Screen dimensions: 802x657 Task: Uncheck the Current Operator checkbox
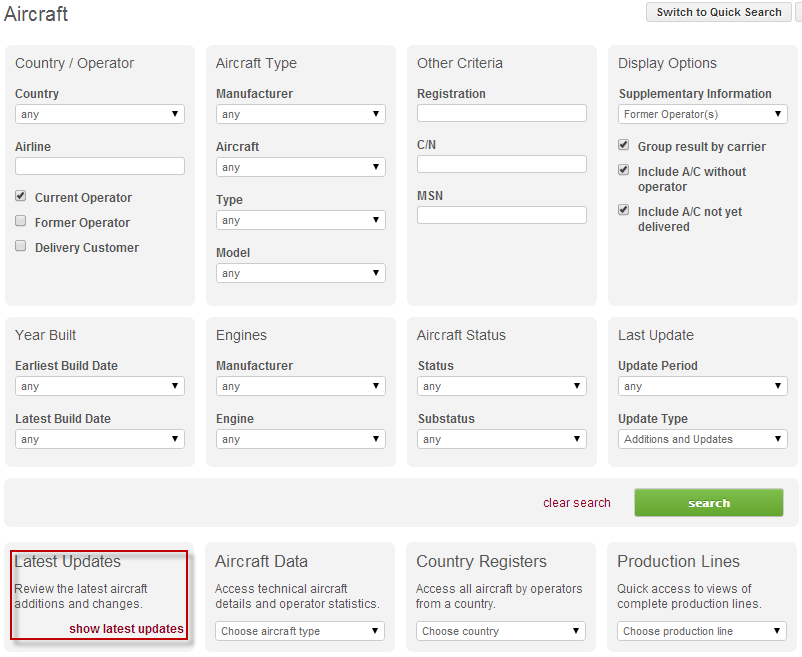pos(21,197)
